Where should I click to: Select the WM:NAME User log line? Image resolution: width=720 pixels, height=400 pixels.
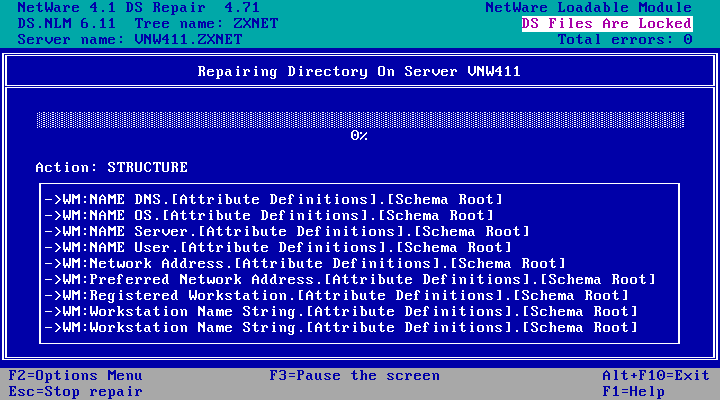click(x=278, y=248)
